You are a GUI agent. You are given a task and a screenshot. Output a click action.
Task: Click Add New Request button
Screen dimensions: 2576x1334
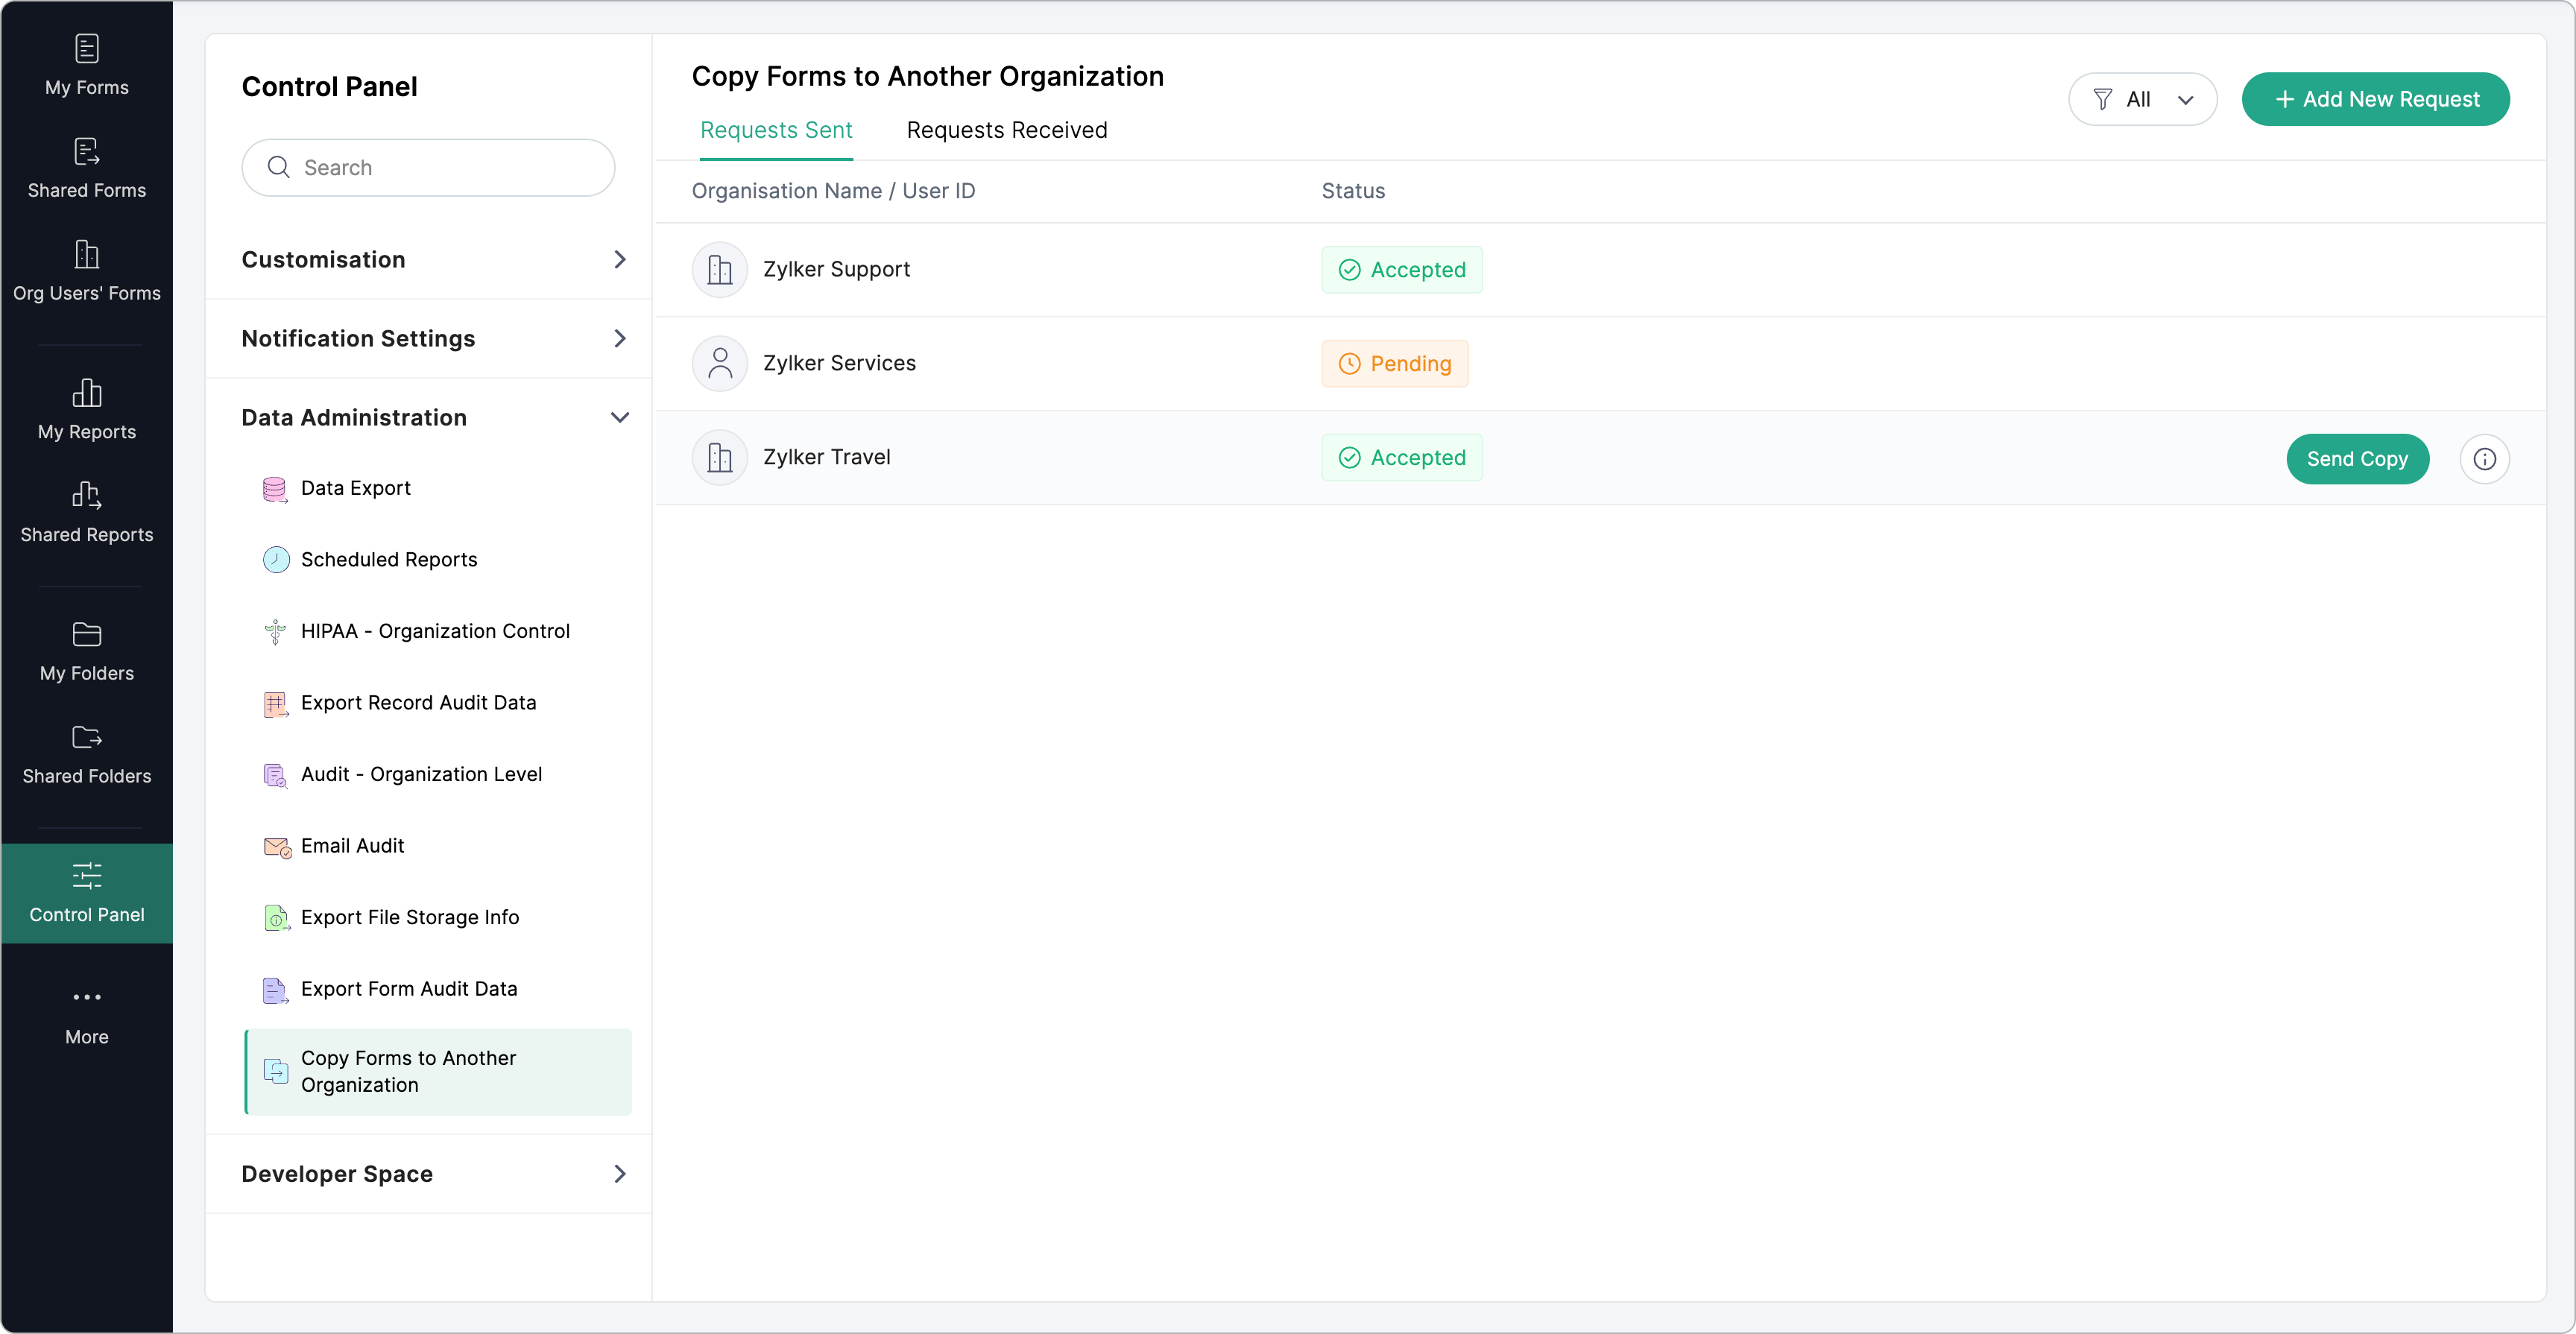point(2375,99)
